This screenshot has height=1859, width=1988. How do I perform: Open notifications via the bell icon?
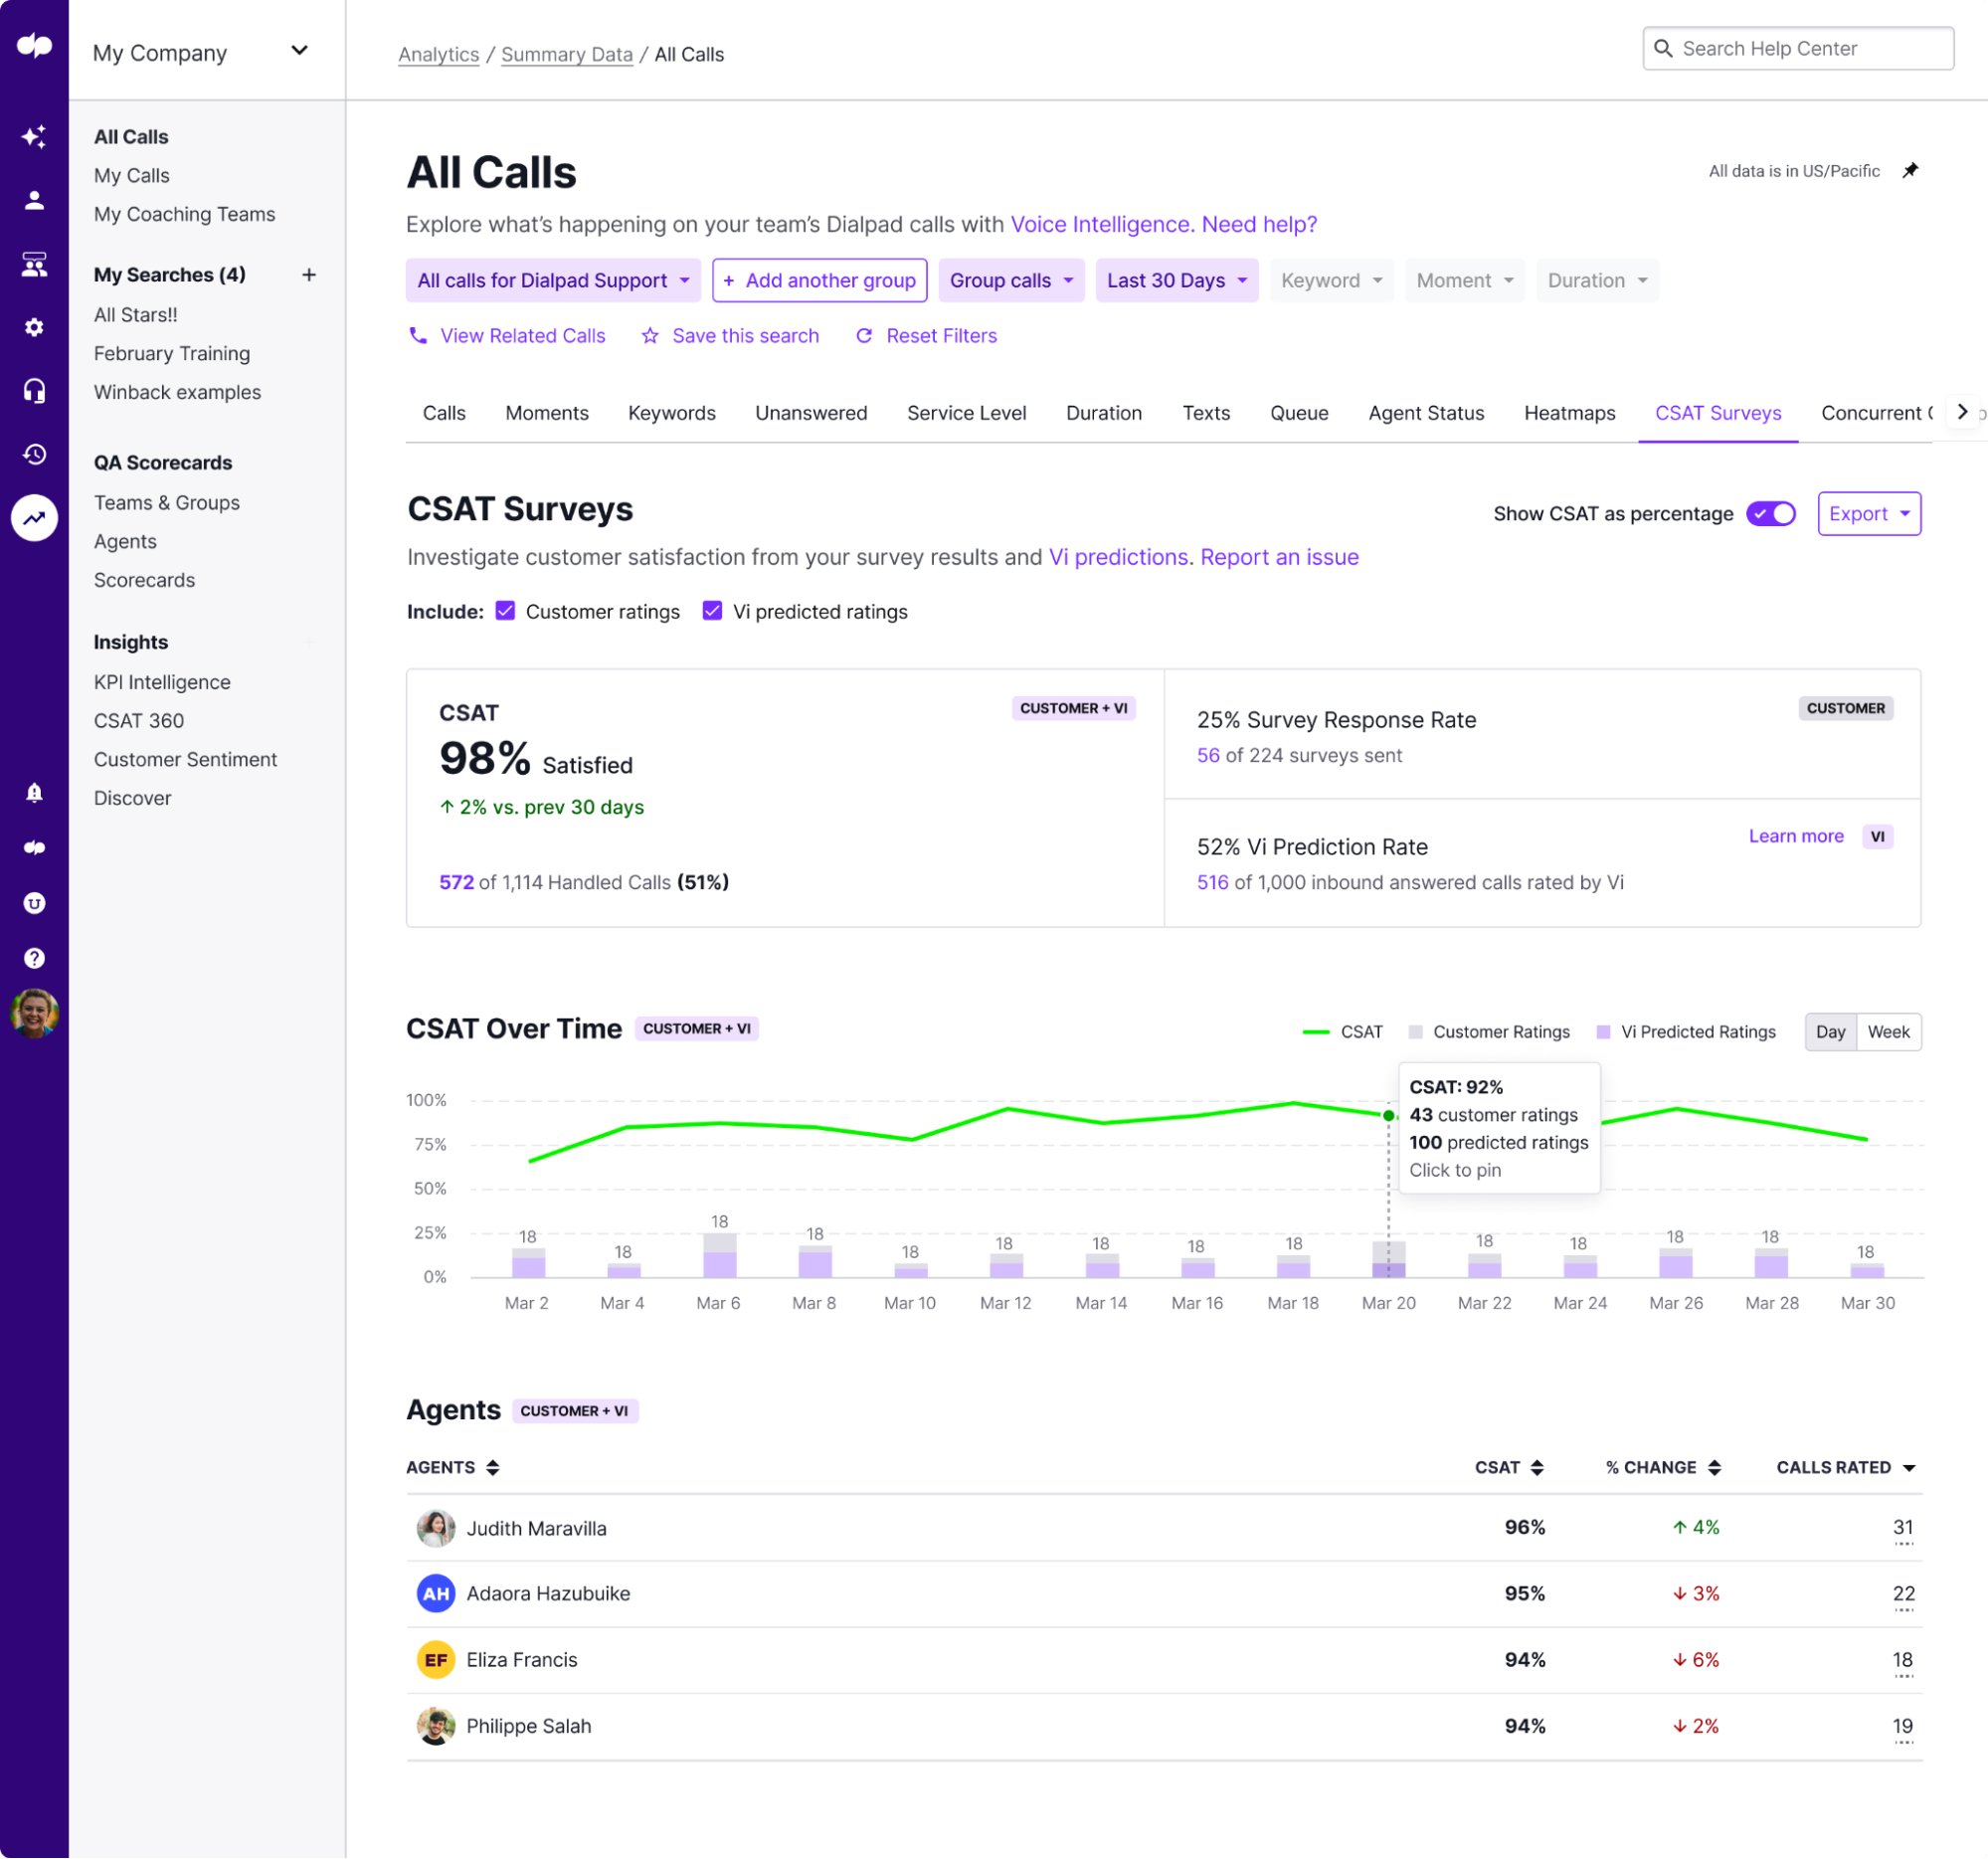[x=34, y=793]
